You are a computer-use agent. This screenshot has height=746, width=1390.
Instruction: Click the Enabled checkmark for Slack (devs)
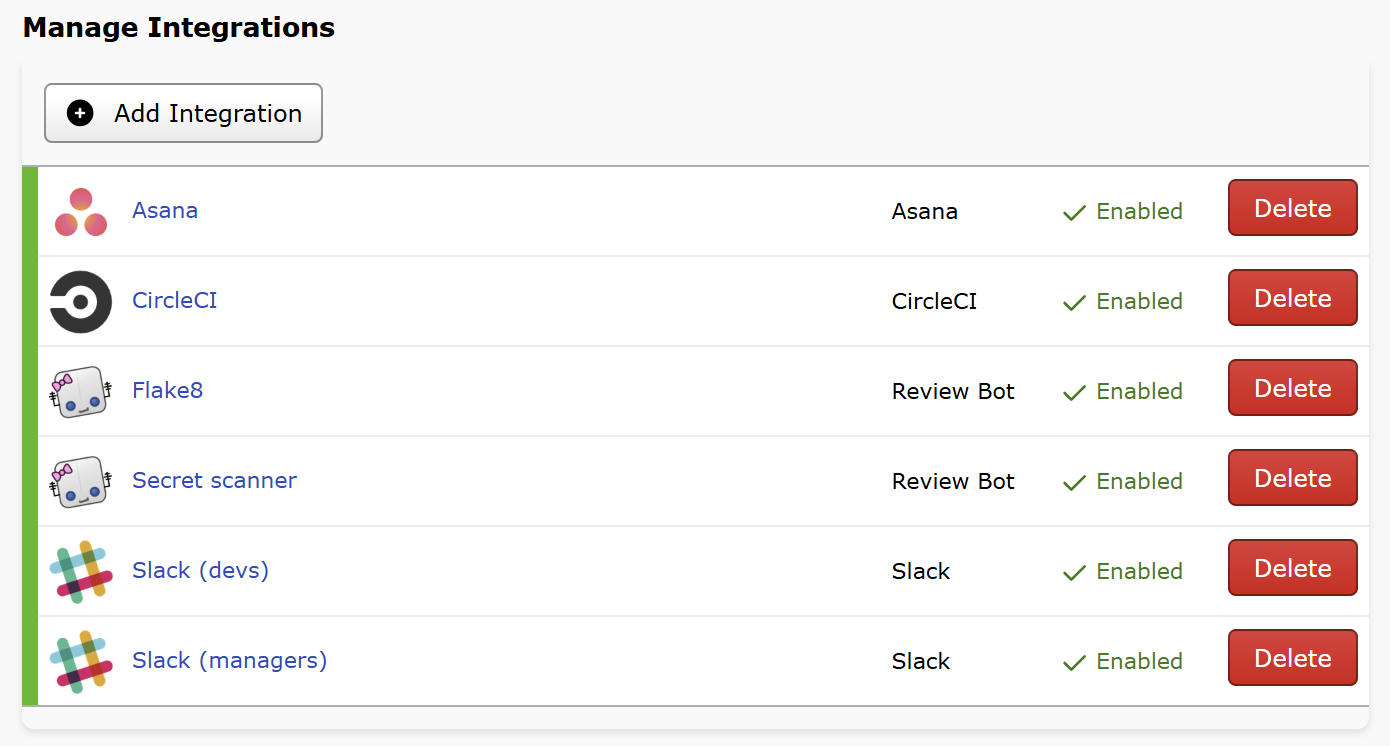click(1073, 572)
